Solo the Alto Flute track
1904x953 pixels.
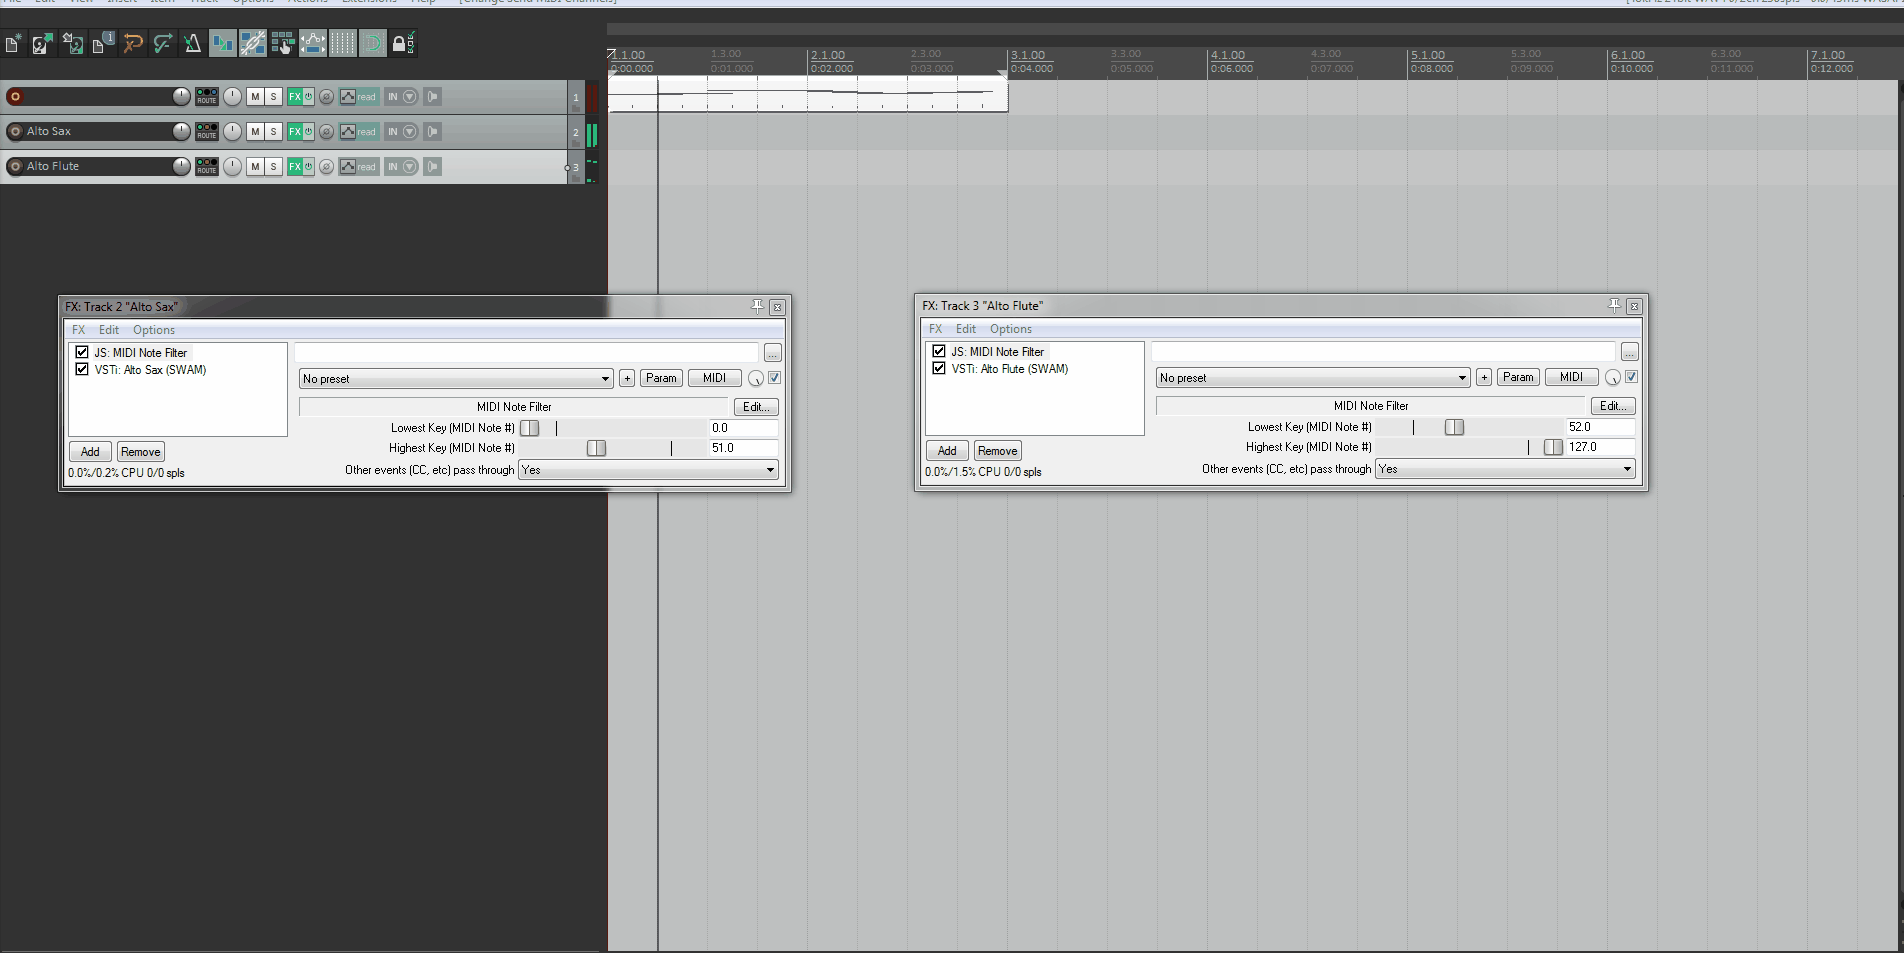(273, 166)
